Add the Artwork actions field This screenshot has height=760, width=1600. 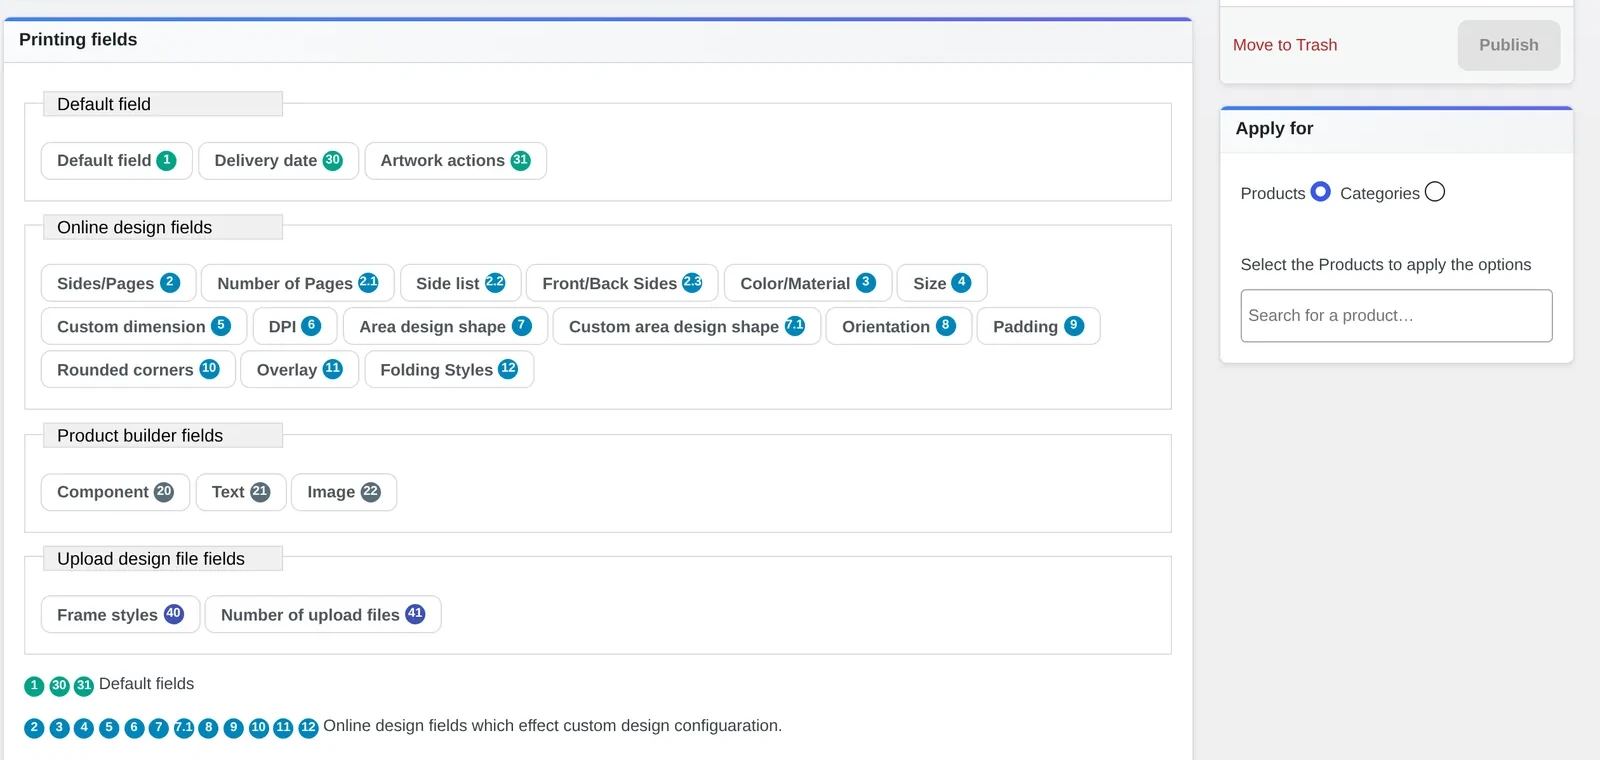point(455,161)
